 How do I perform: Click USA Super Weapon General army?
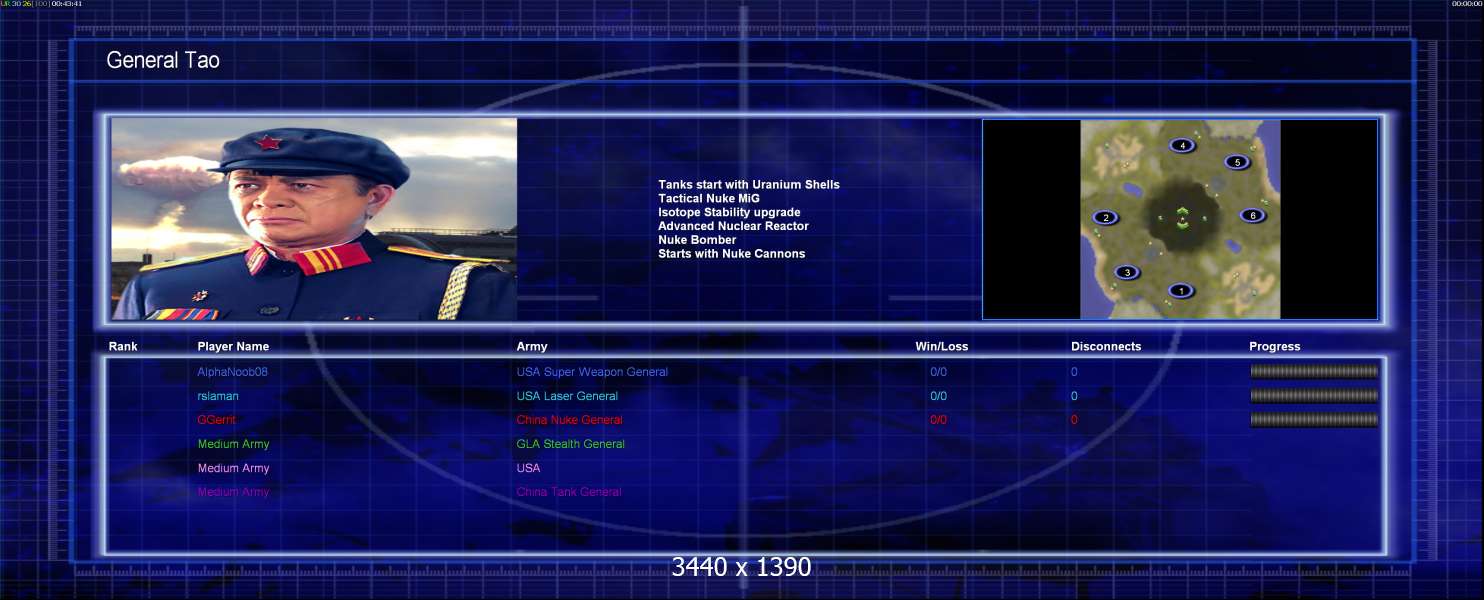click(x=592, y=372)
